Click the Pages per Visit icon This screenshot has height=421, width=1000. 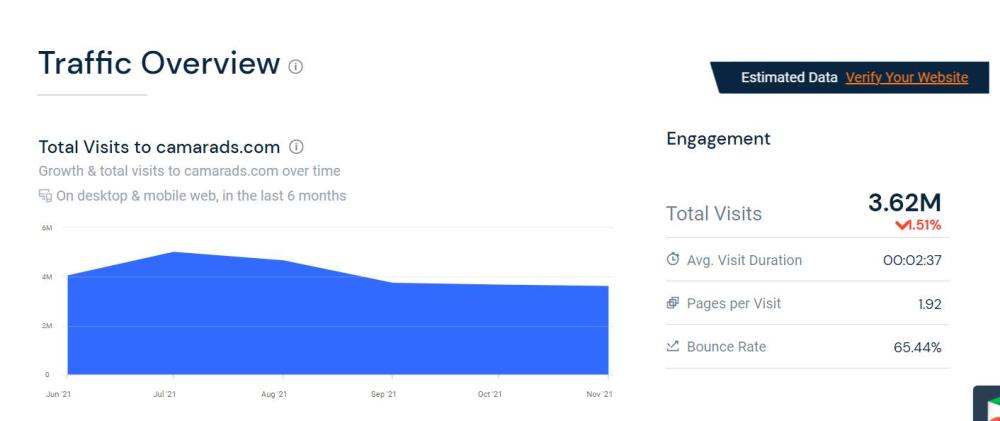click(x=673, y=304)
